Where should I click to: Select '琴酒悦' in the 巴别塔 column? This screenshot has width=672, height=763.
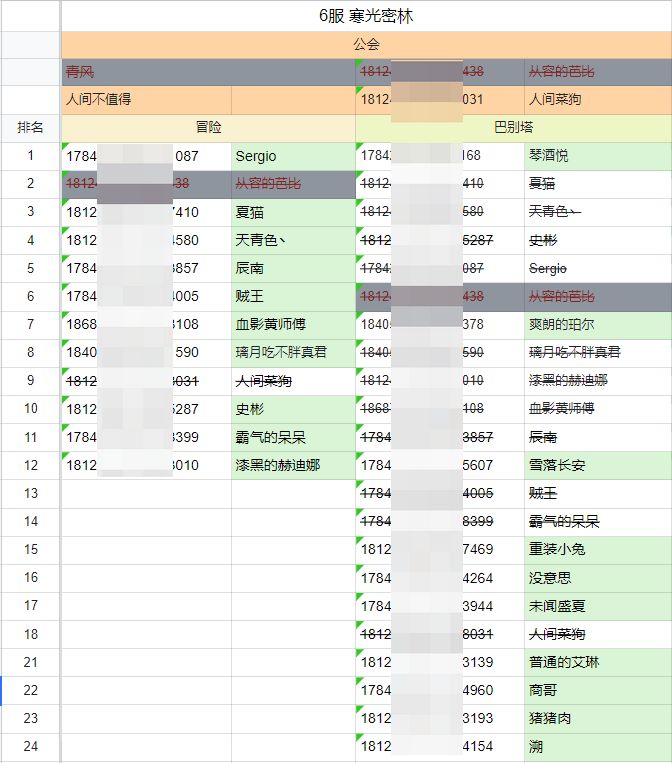click(598, 156)
